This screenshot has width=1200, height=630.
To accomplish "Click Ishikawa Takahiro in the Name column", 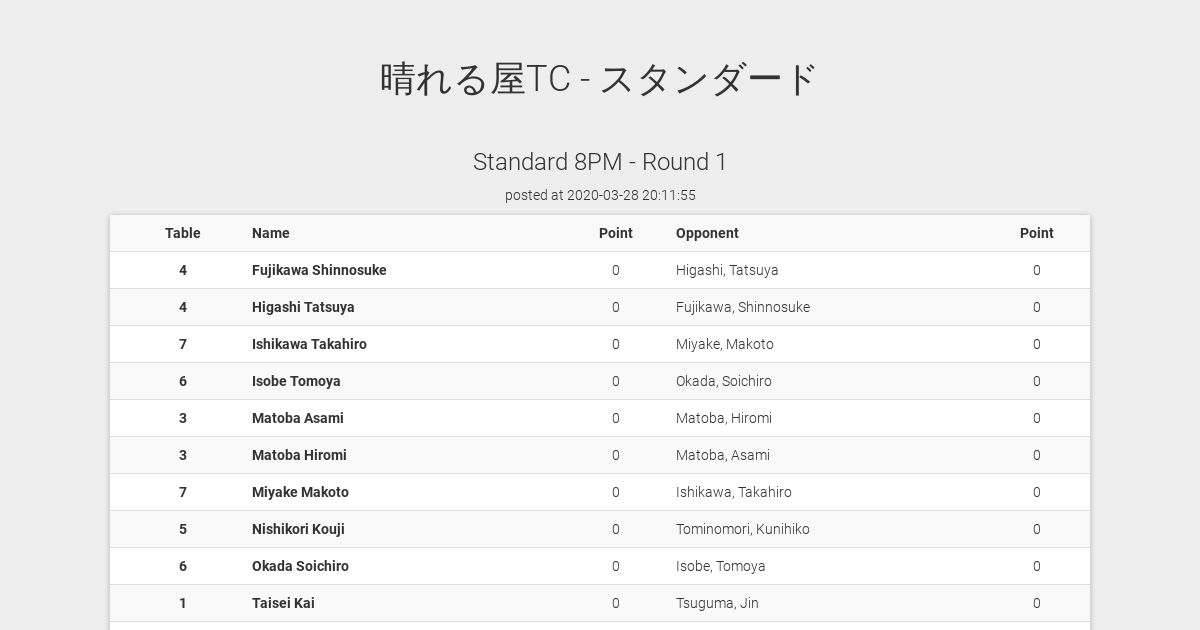I will click(309, 344).
